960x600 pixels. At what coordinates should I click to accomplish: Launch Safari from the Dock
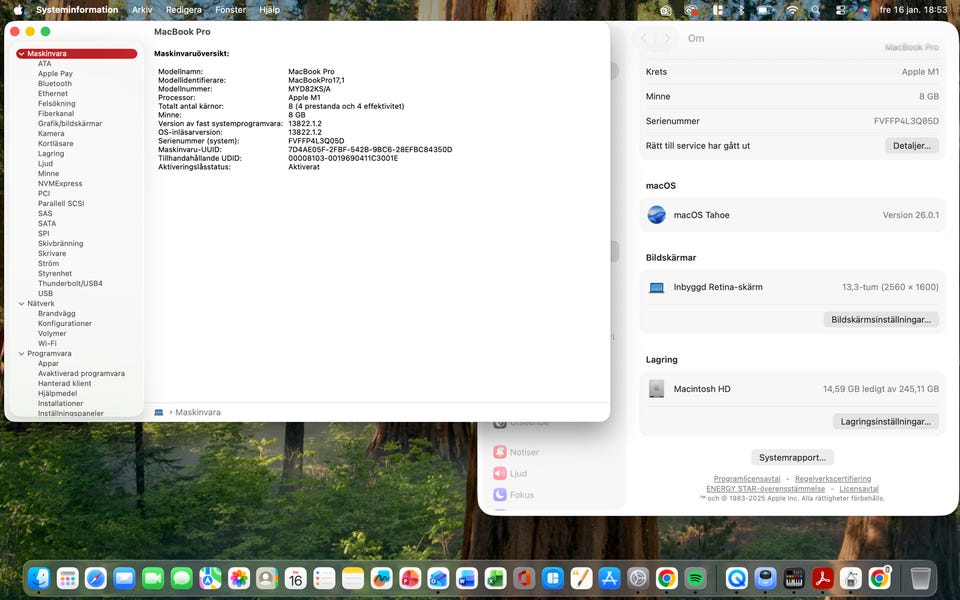[x=96, y=578]
